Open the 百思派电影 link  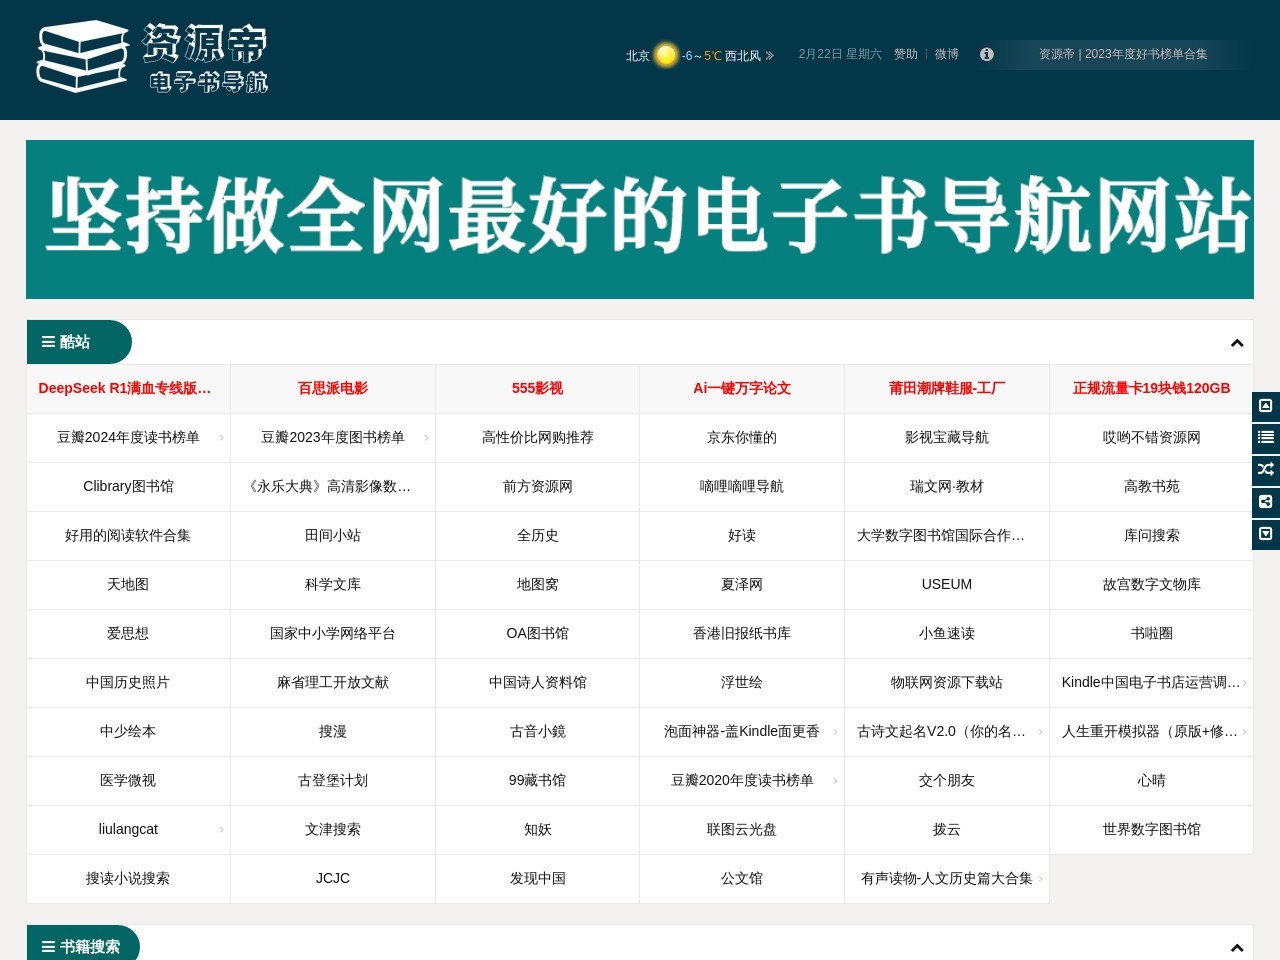tap(333, 388)
